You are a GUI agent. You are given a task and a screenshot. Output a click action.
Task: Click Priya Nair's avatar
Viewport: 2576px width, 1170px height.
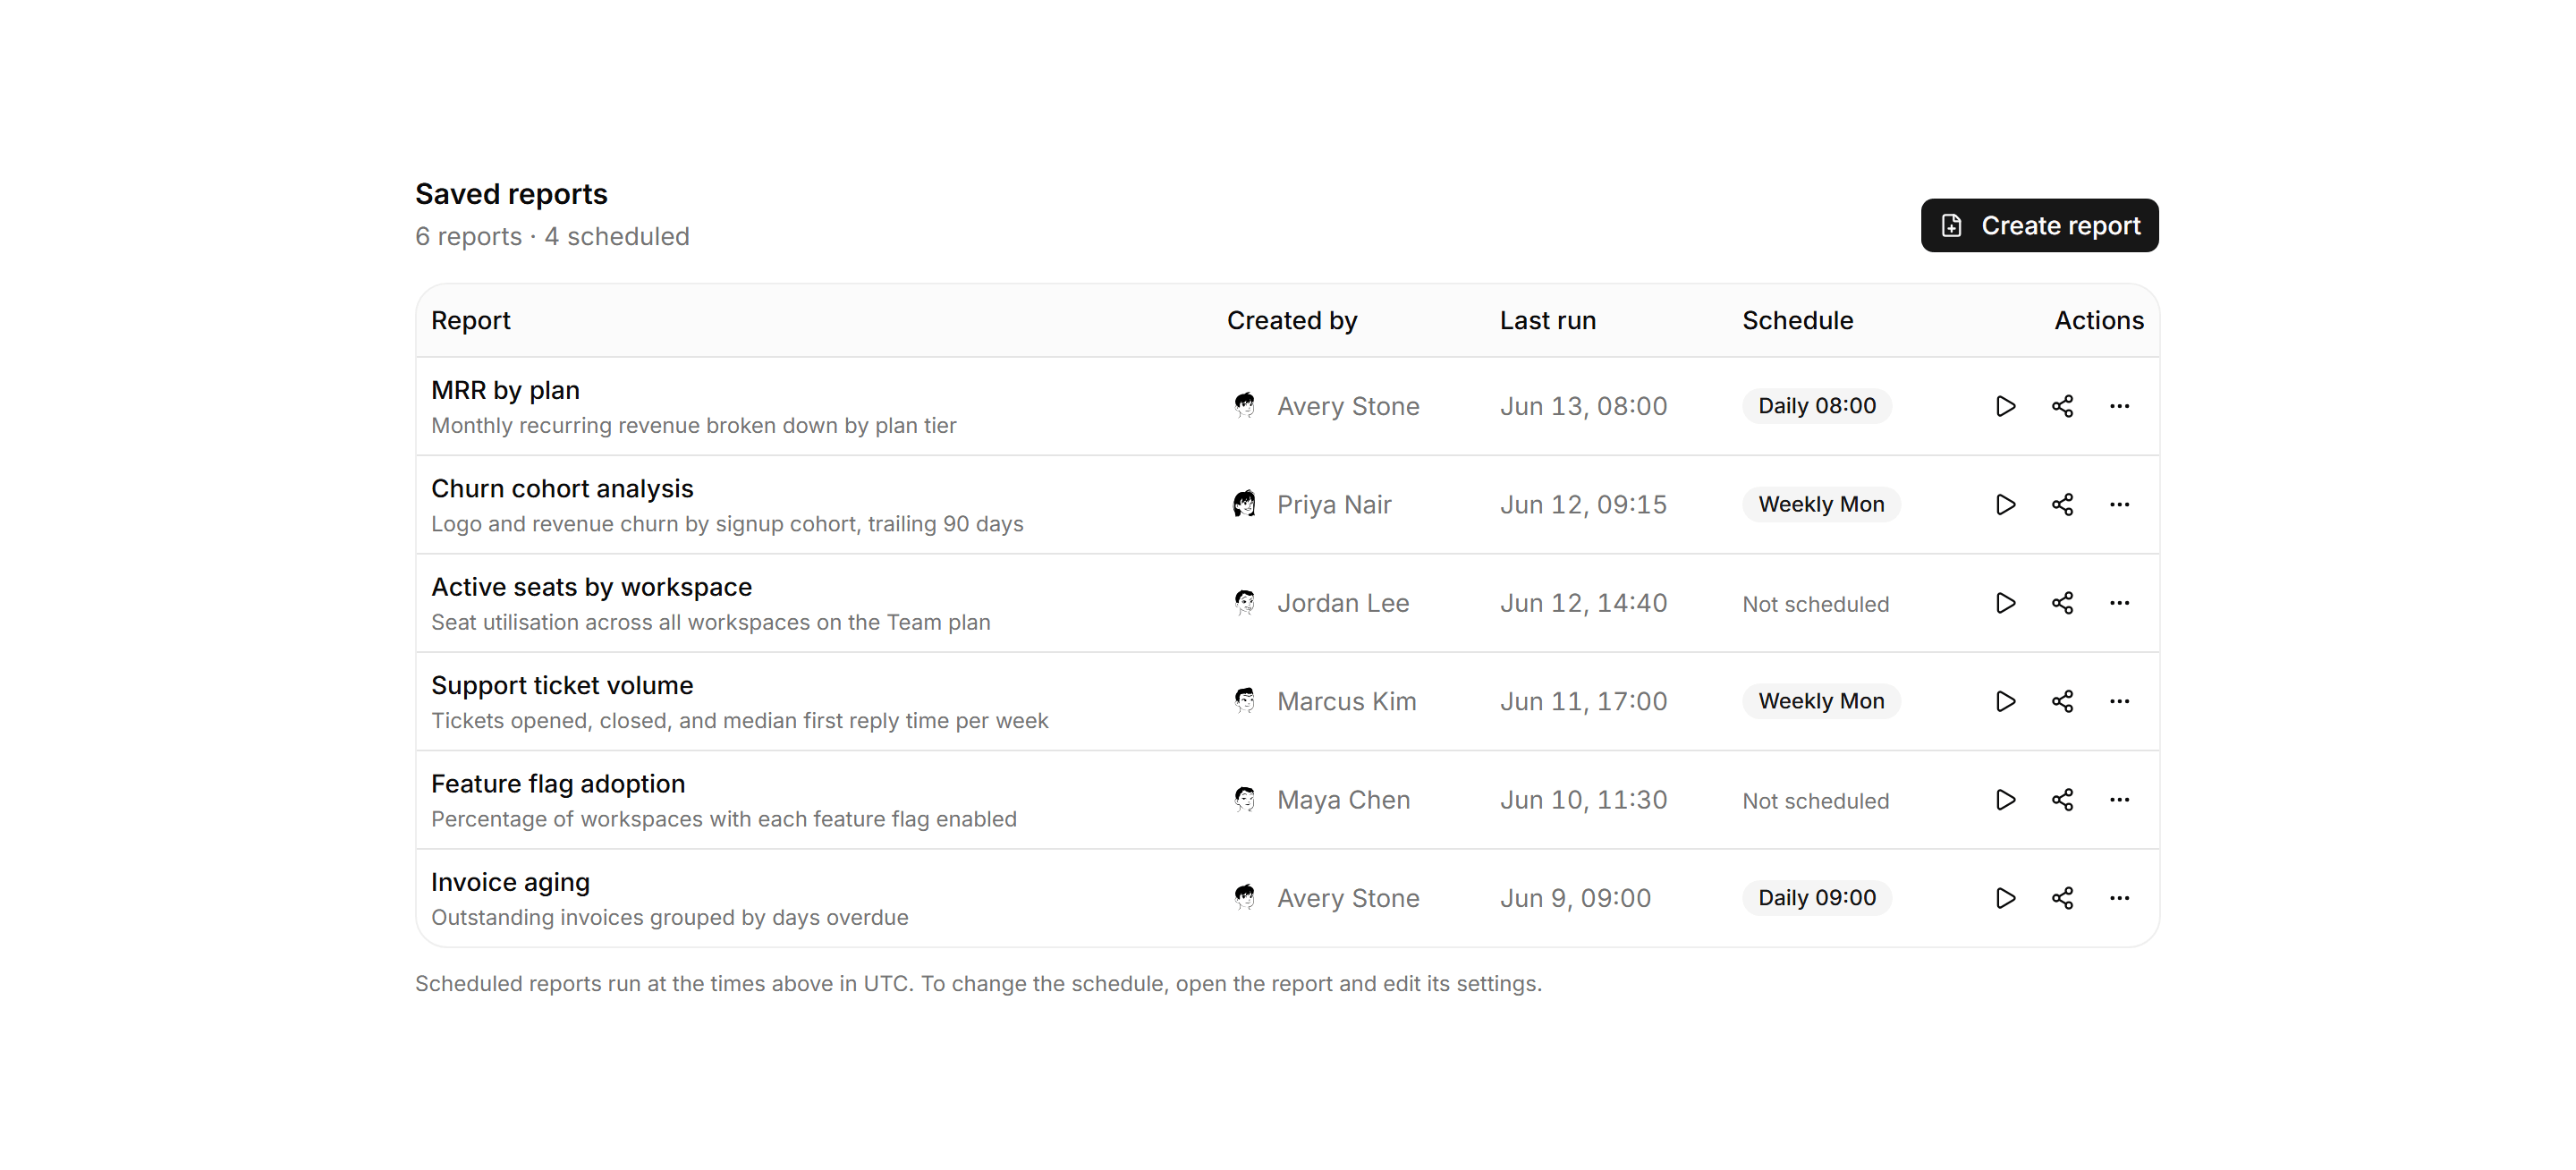pos(1244,504)
